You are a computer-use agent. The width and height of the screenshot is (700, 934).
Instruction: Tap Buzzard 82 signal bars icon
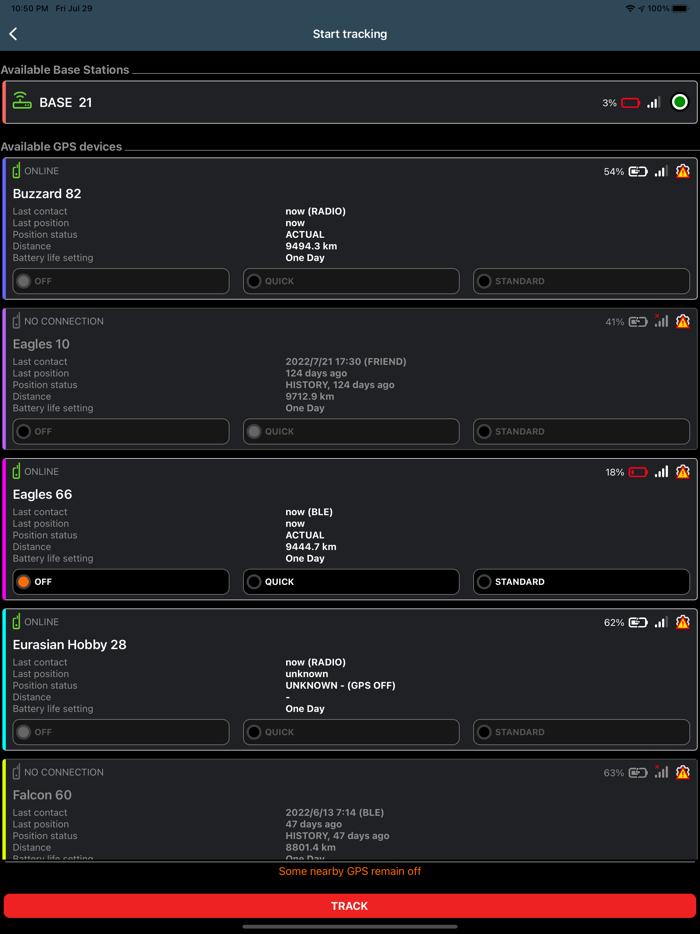(x=661, y=172)
